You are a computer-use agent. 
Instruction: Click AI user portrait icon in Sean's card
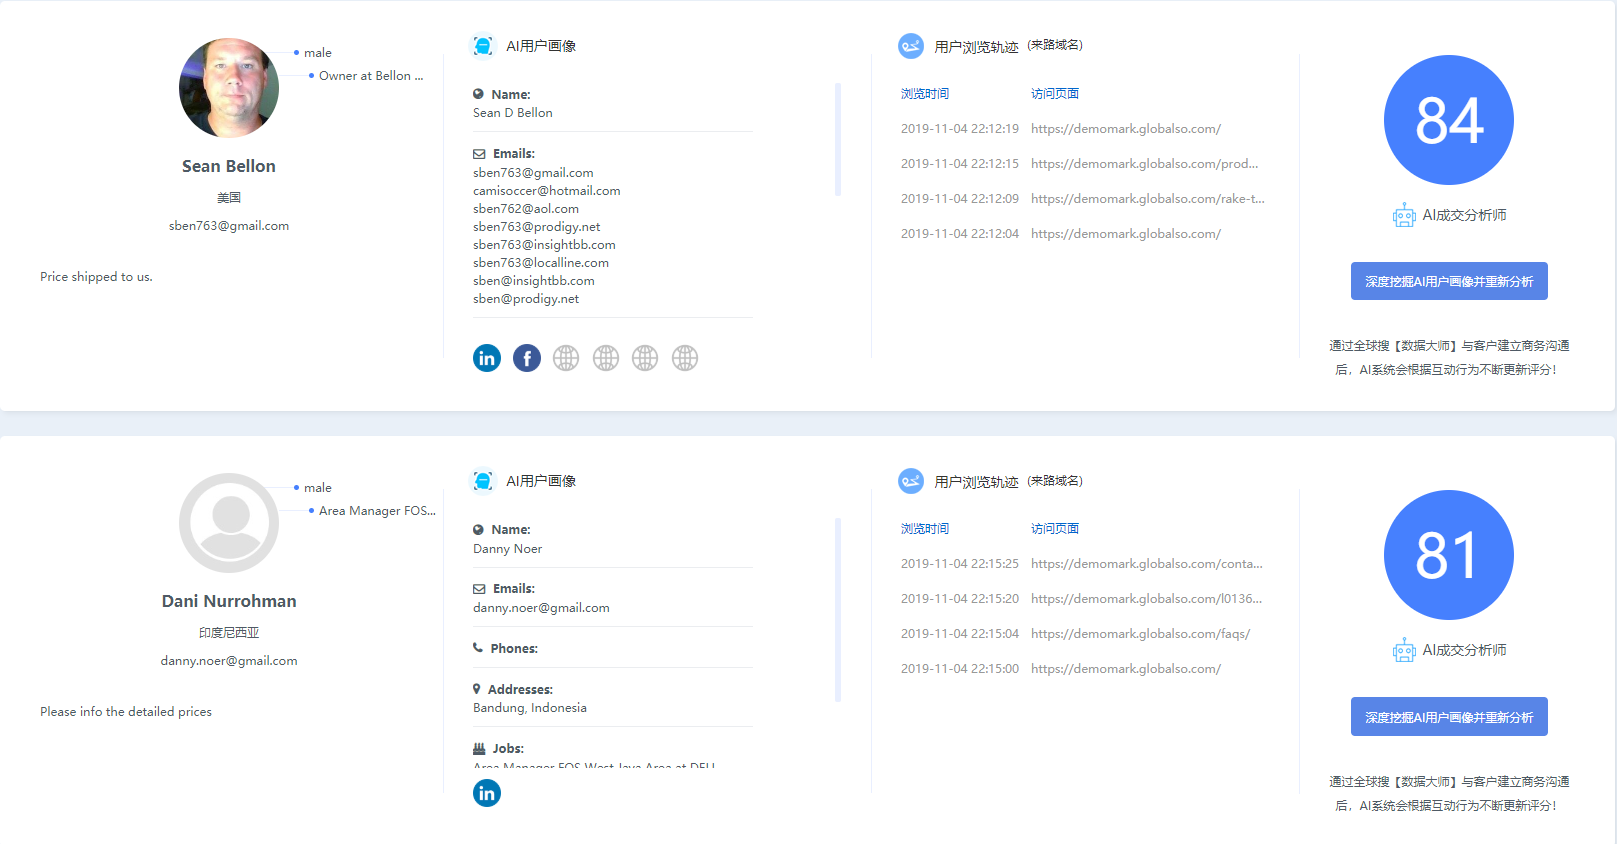coord(483,46)
